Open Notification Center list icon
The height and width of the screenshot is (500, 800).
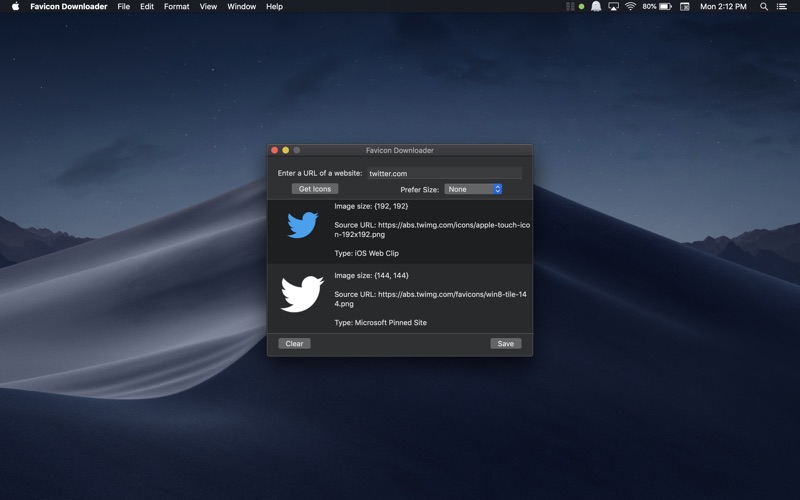782,7
